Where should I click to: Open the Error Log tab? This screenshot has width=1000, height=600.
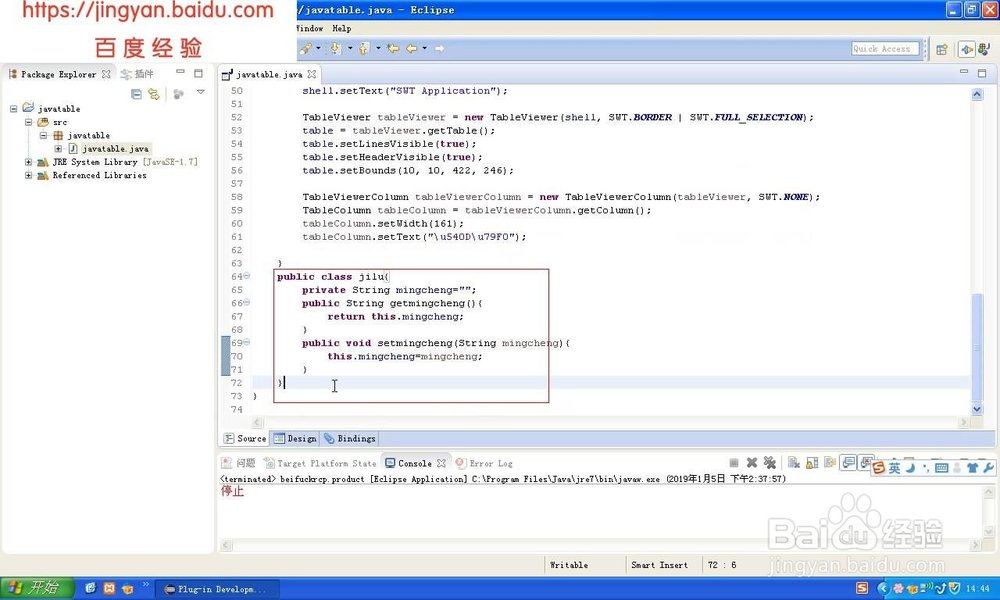[x=484, y=464]
